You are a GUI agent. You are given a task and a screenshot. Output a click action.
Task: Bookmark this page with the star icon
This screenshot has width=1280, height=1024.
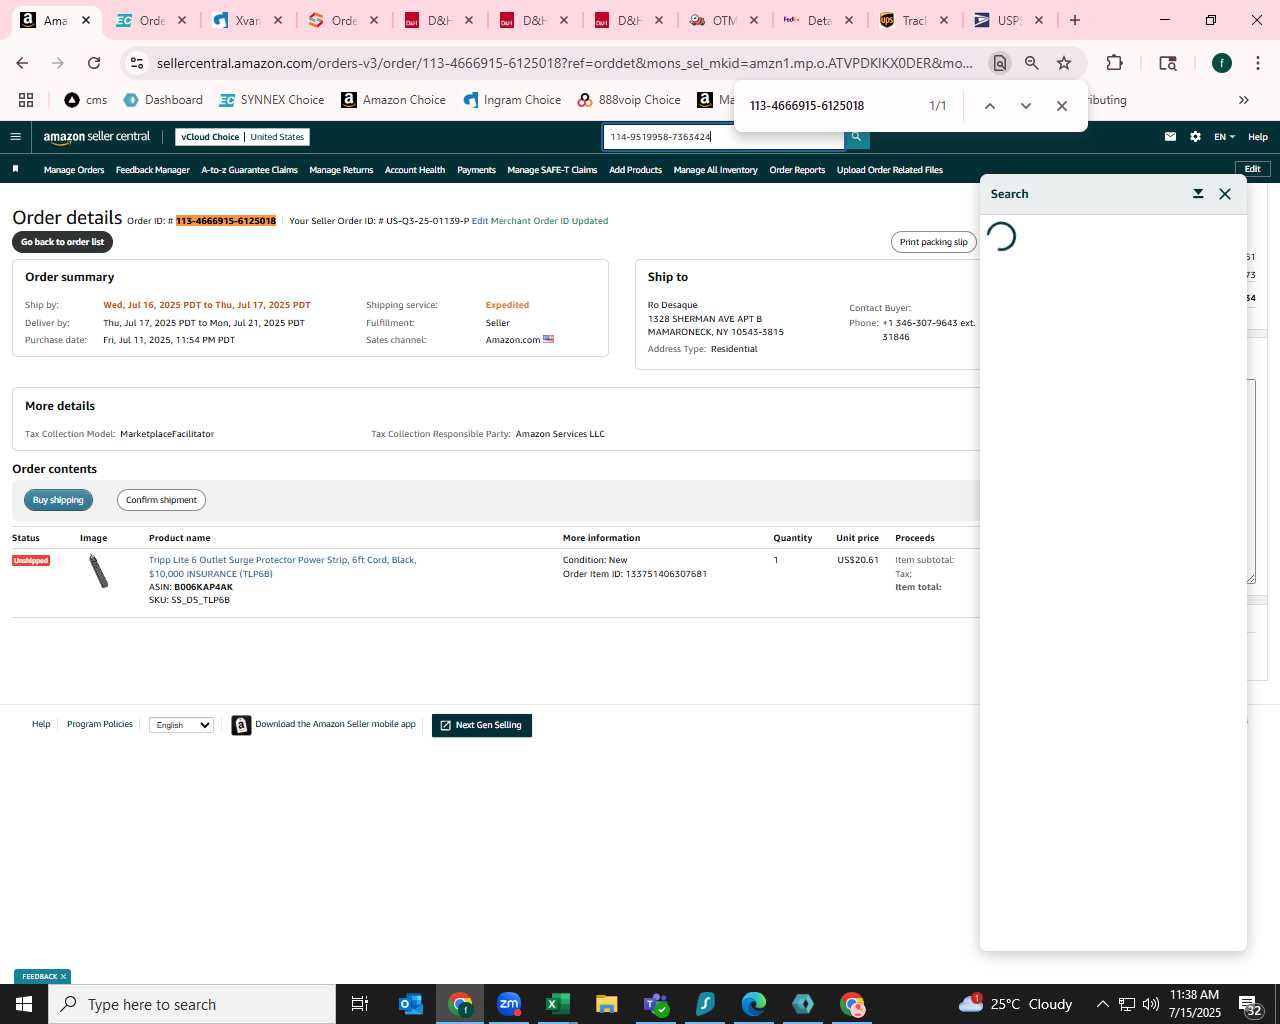(x=1064, y=63)
